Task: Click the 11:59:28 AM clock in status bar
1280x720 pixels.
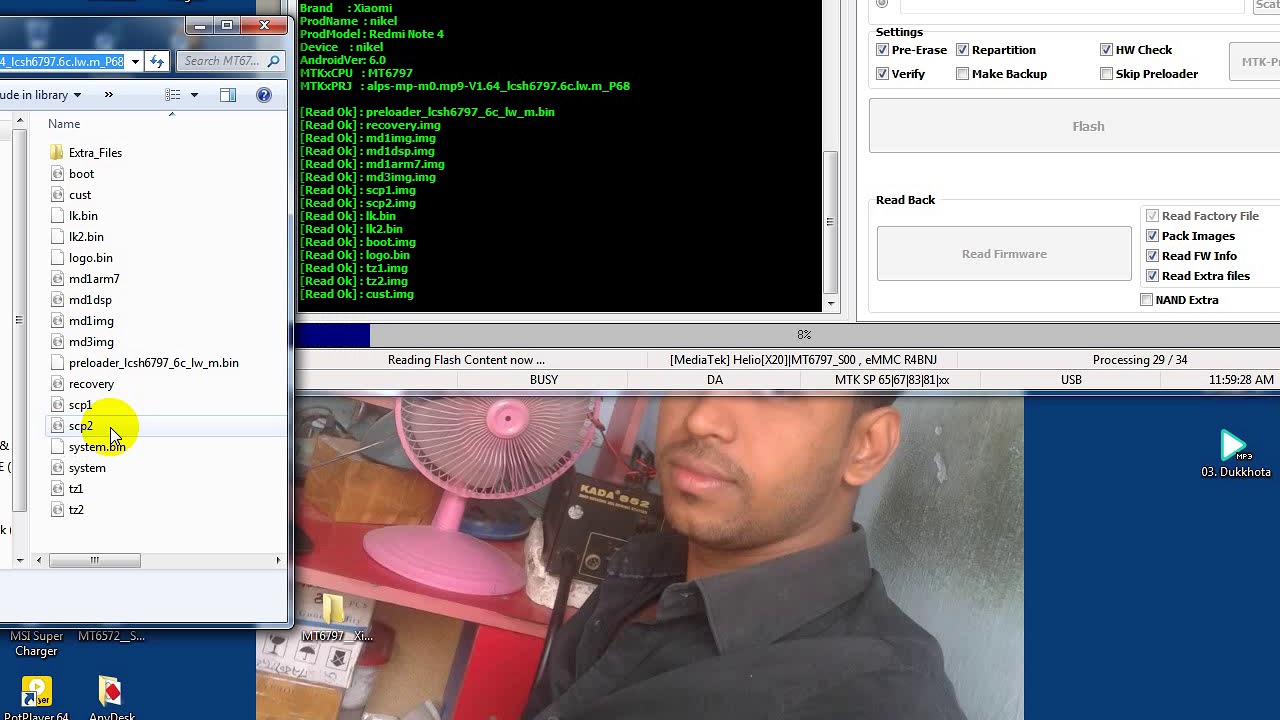Action: tap(1241, 380)
